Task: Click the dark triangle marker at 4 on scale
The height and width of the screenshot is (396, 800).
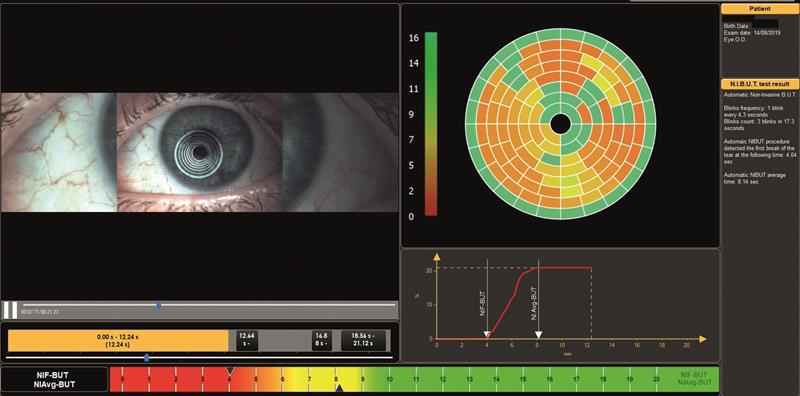Action: click(230, 369)
